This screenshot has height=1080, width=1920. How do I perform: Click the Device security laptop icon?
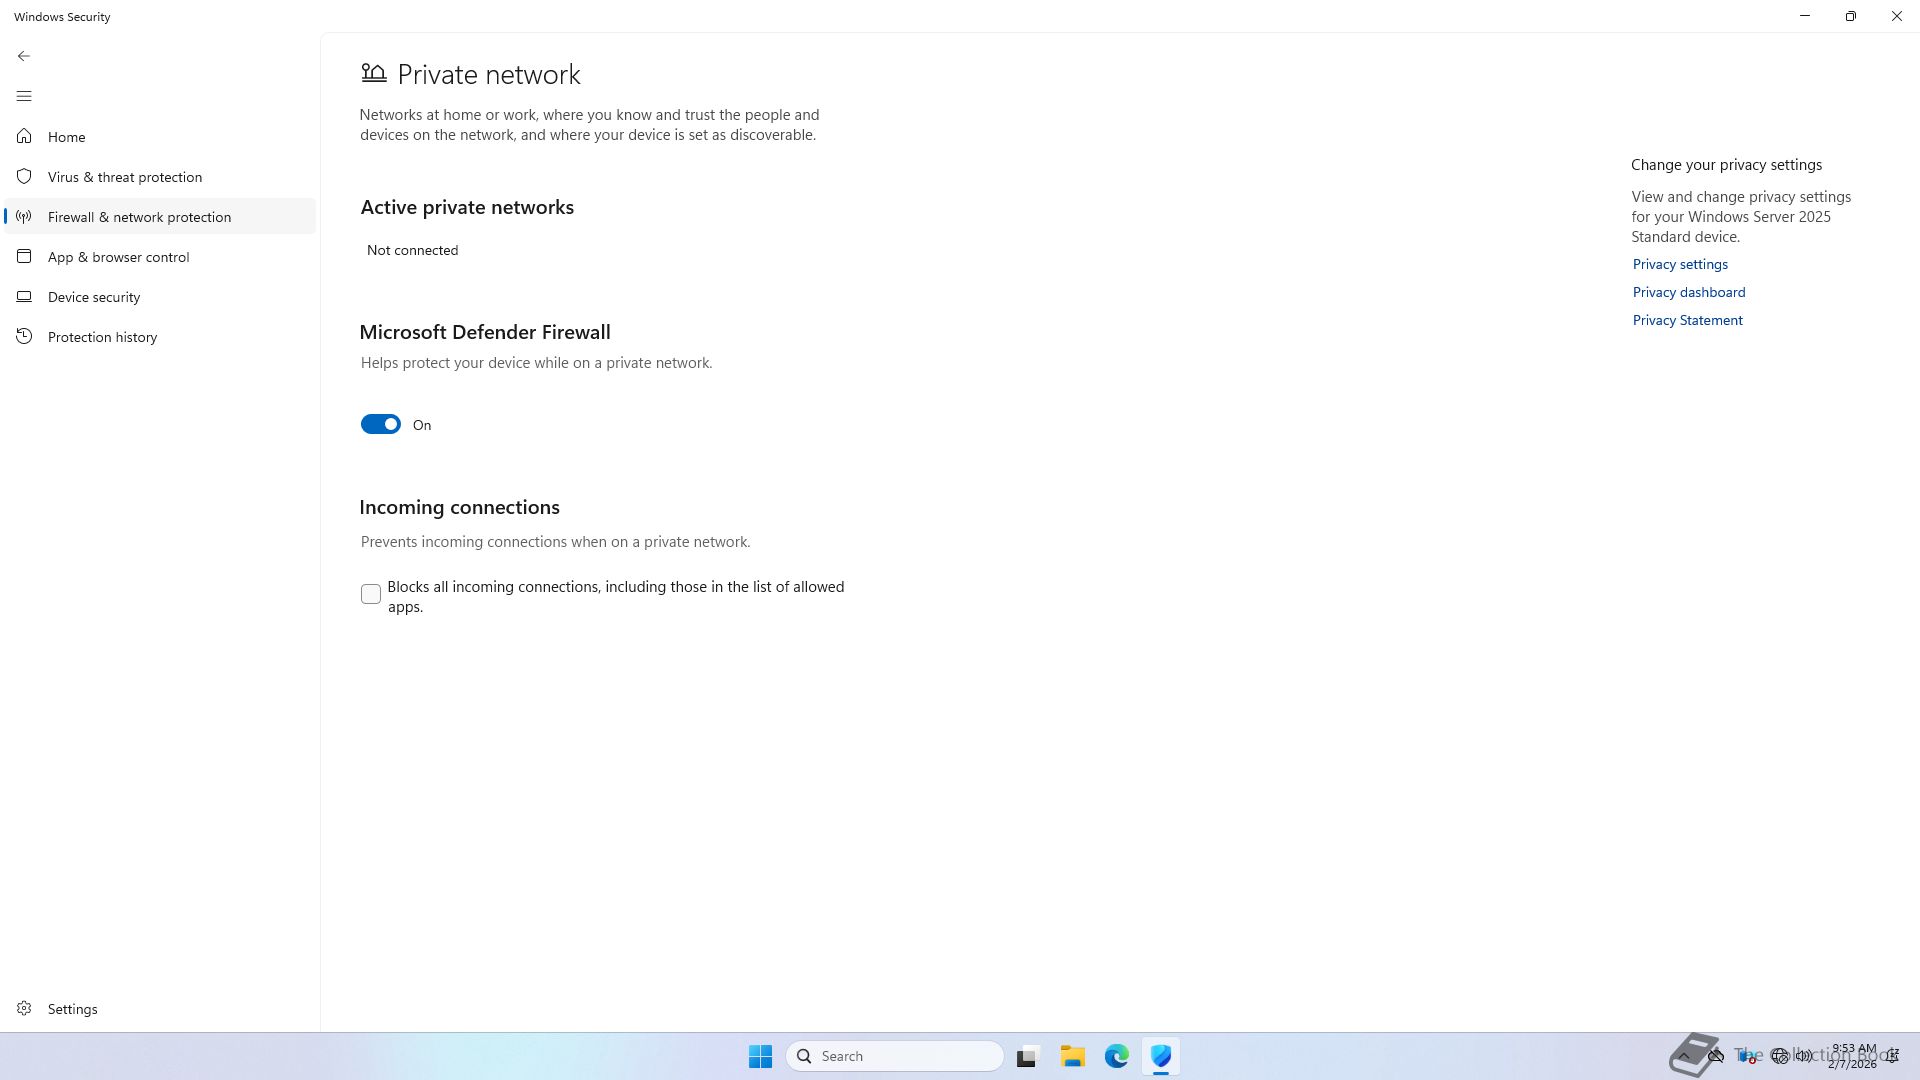pos(24,297)
